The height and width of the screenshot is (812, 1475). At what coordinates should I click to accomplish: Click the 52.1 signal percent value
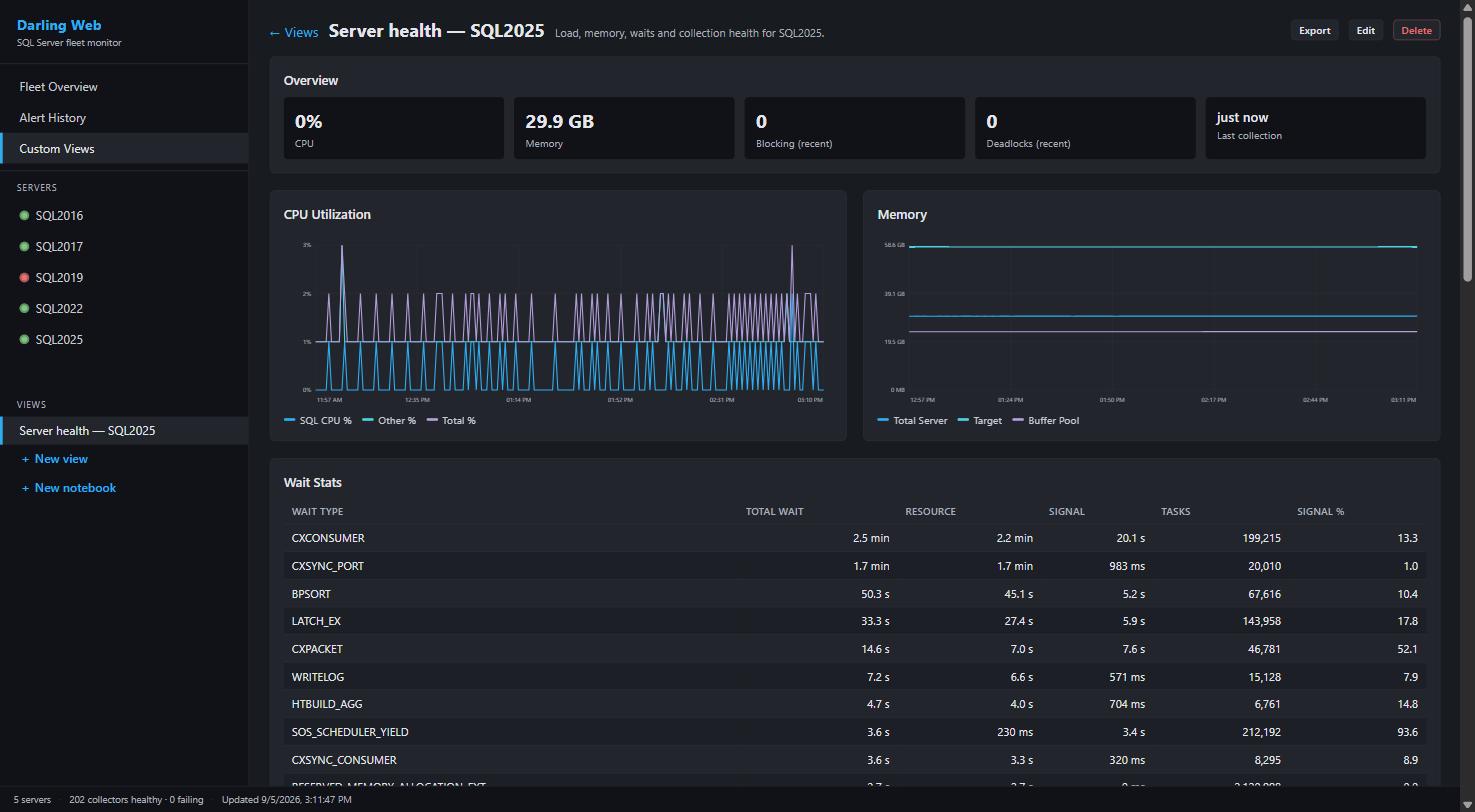tap(1408, 649)
